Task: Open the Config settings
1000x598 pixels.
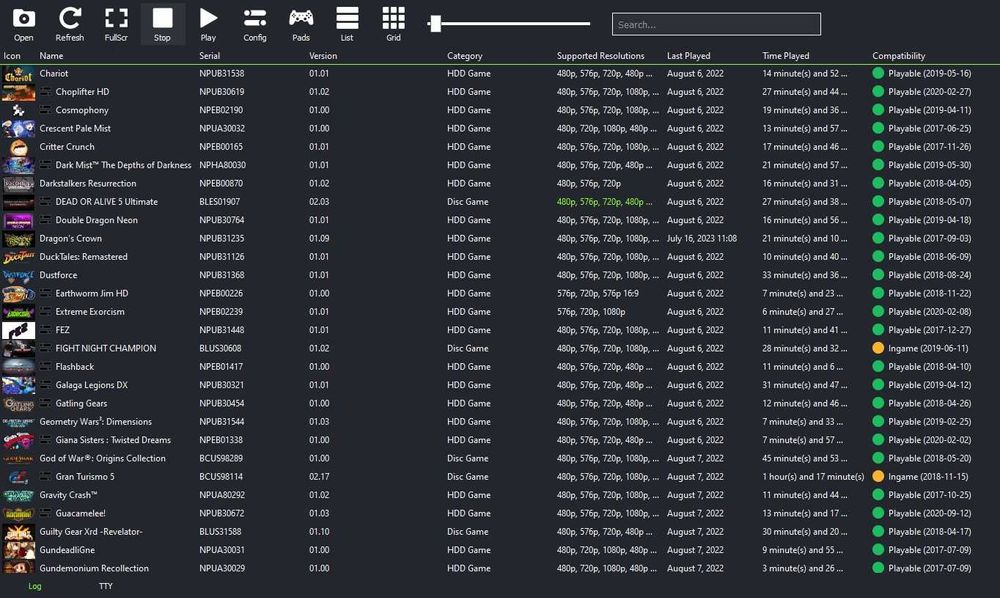Action: [x=254, y=24]
